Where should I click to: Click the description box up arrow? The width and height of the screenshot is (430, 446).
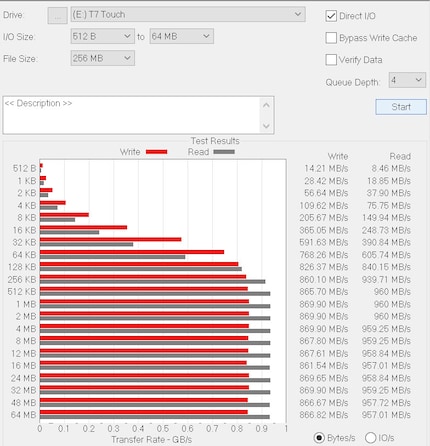pos(266,105)
